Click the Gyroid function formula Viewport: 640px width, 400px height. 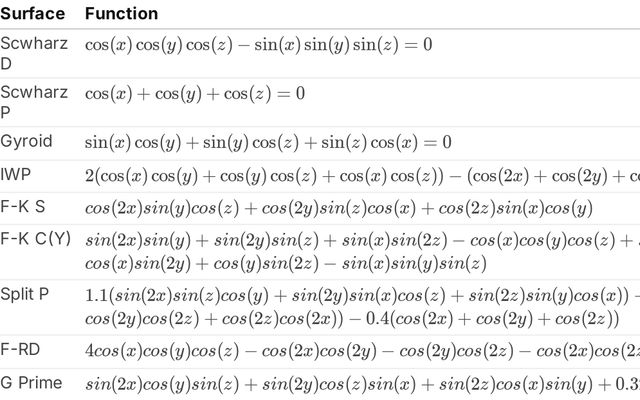click(x=268, y=143)
